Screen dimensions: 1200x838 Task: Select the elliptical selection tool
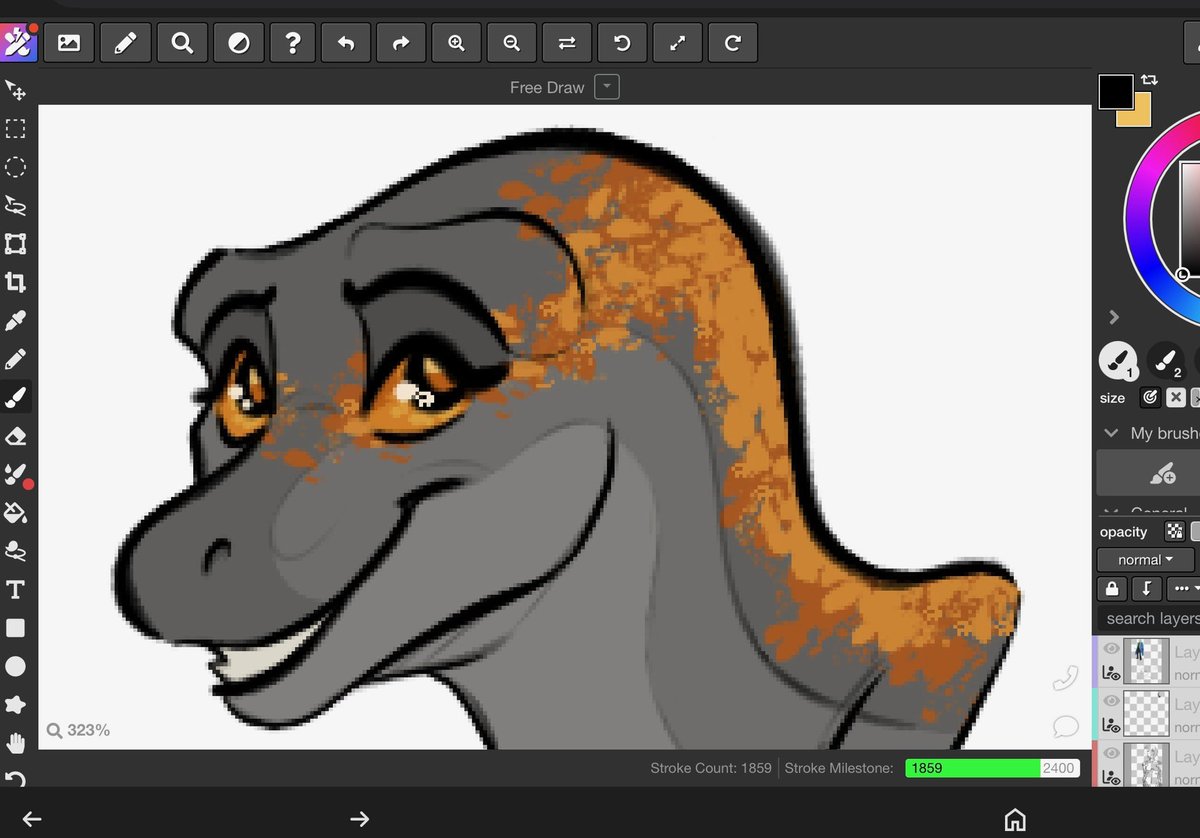click(x=15, y=167)
